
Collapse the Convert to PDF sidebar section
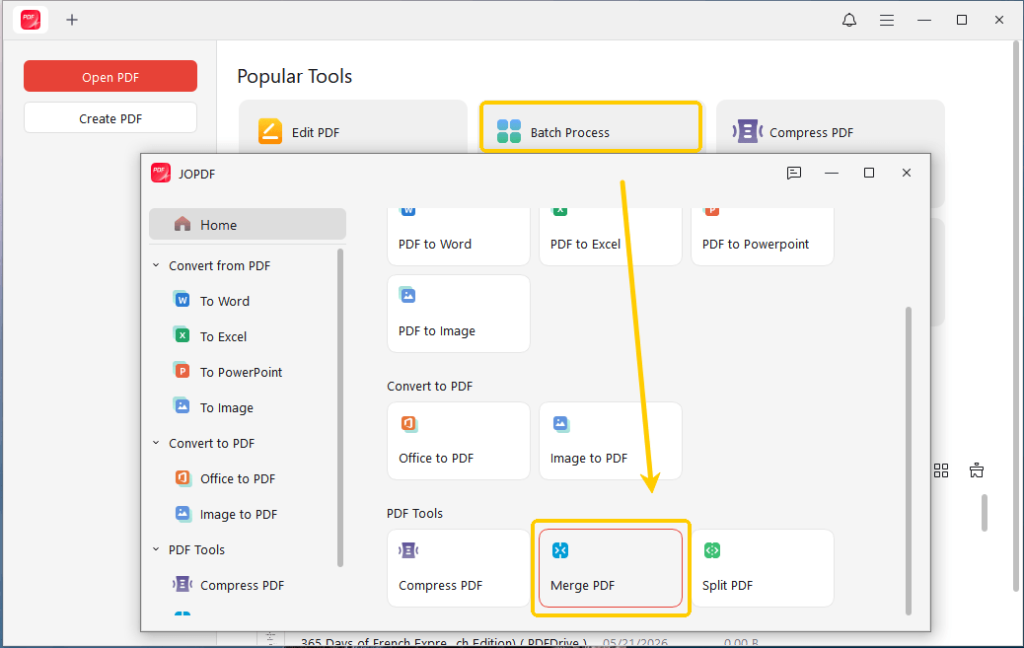(x=156, y=443)
